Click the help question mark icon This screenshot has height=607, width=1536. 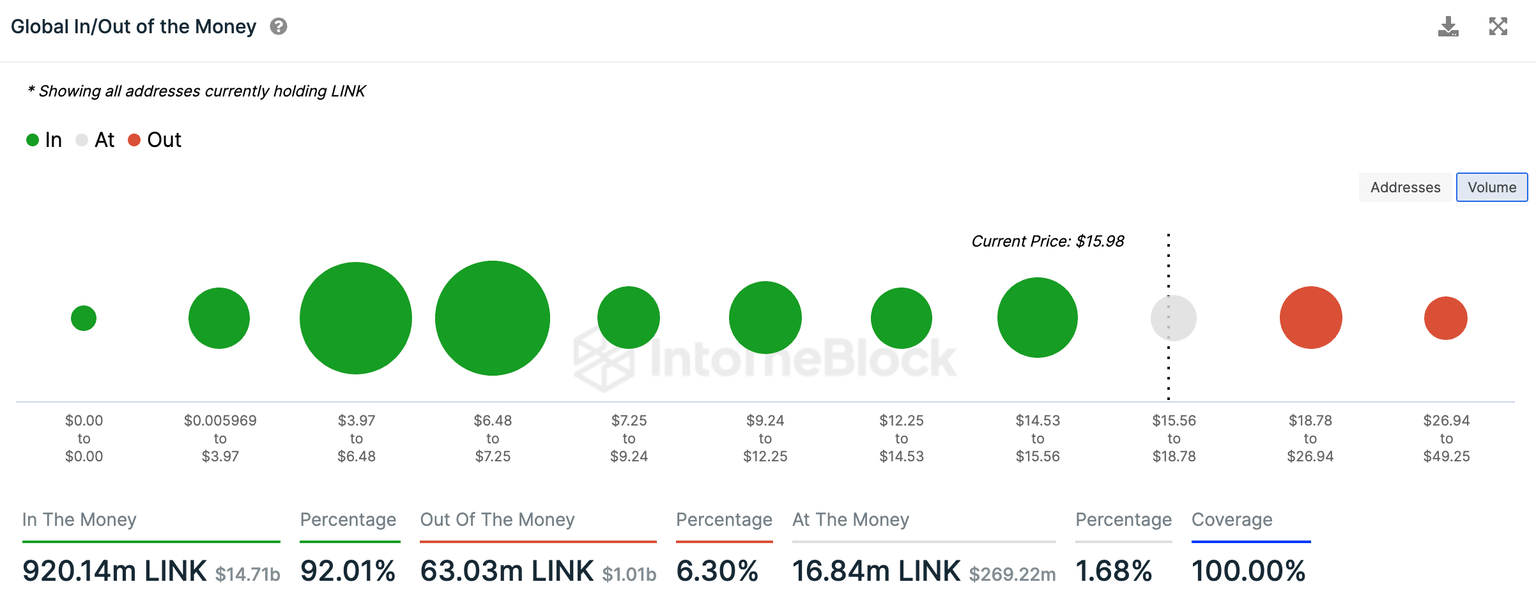(279, 27)
